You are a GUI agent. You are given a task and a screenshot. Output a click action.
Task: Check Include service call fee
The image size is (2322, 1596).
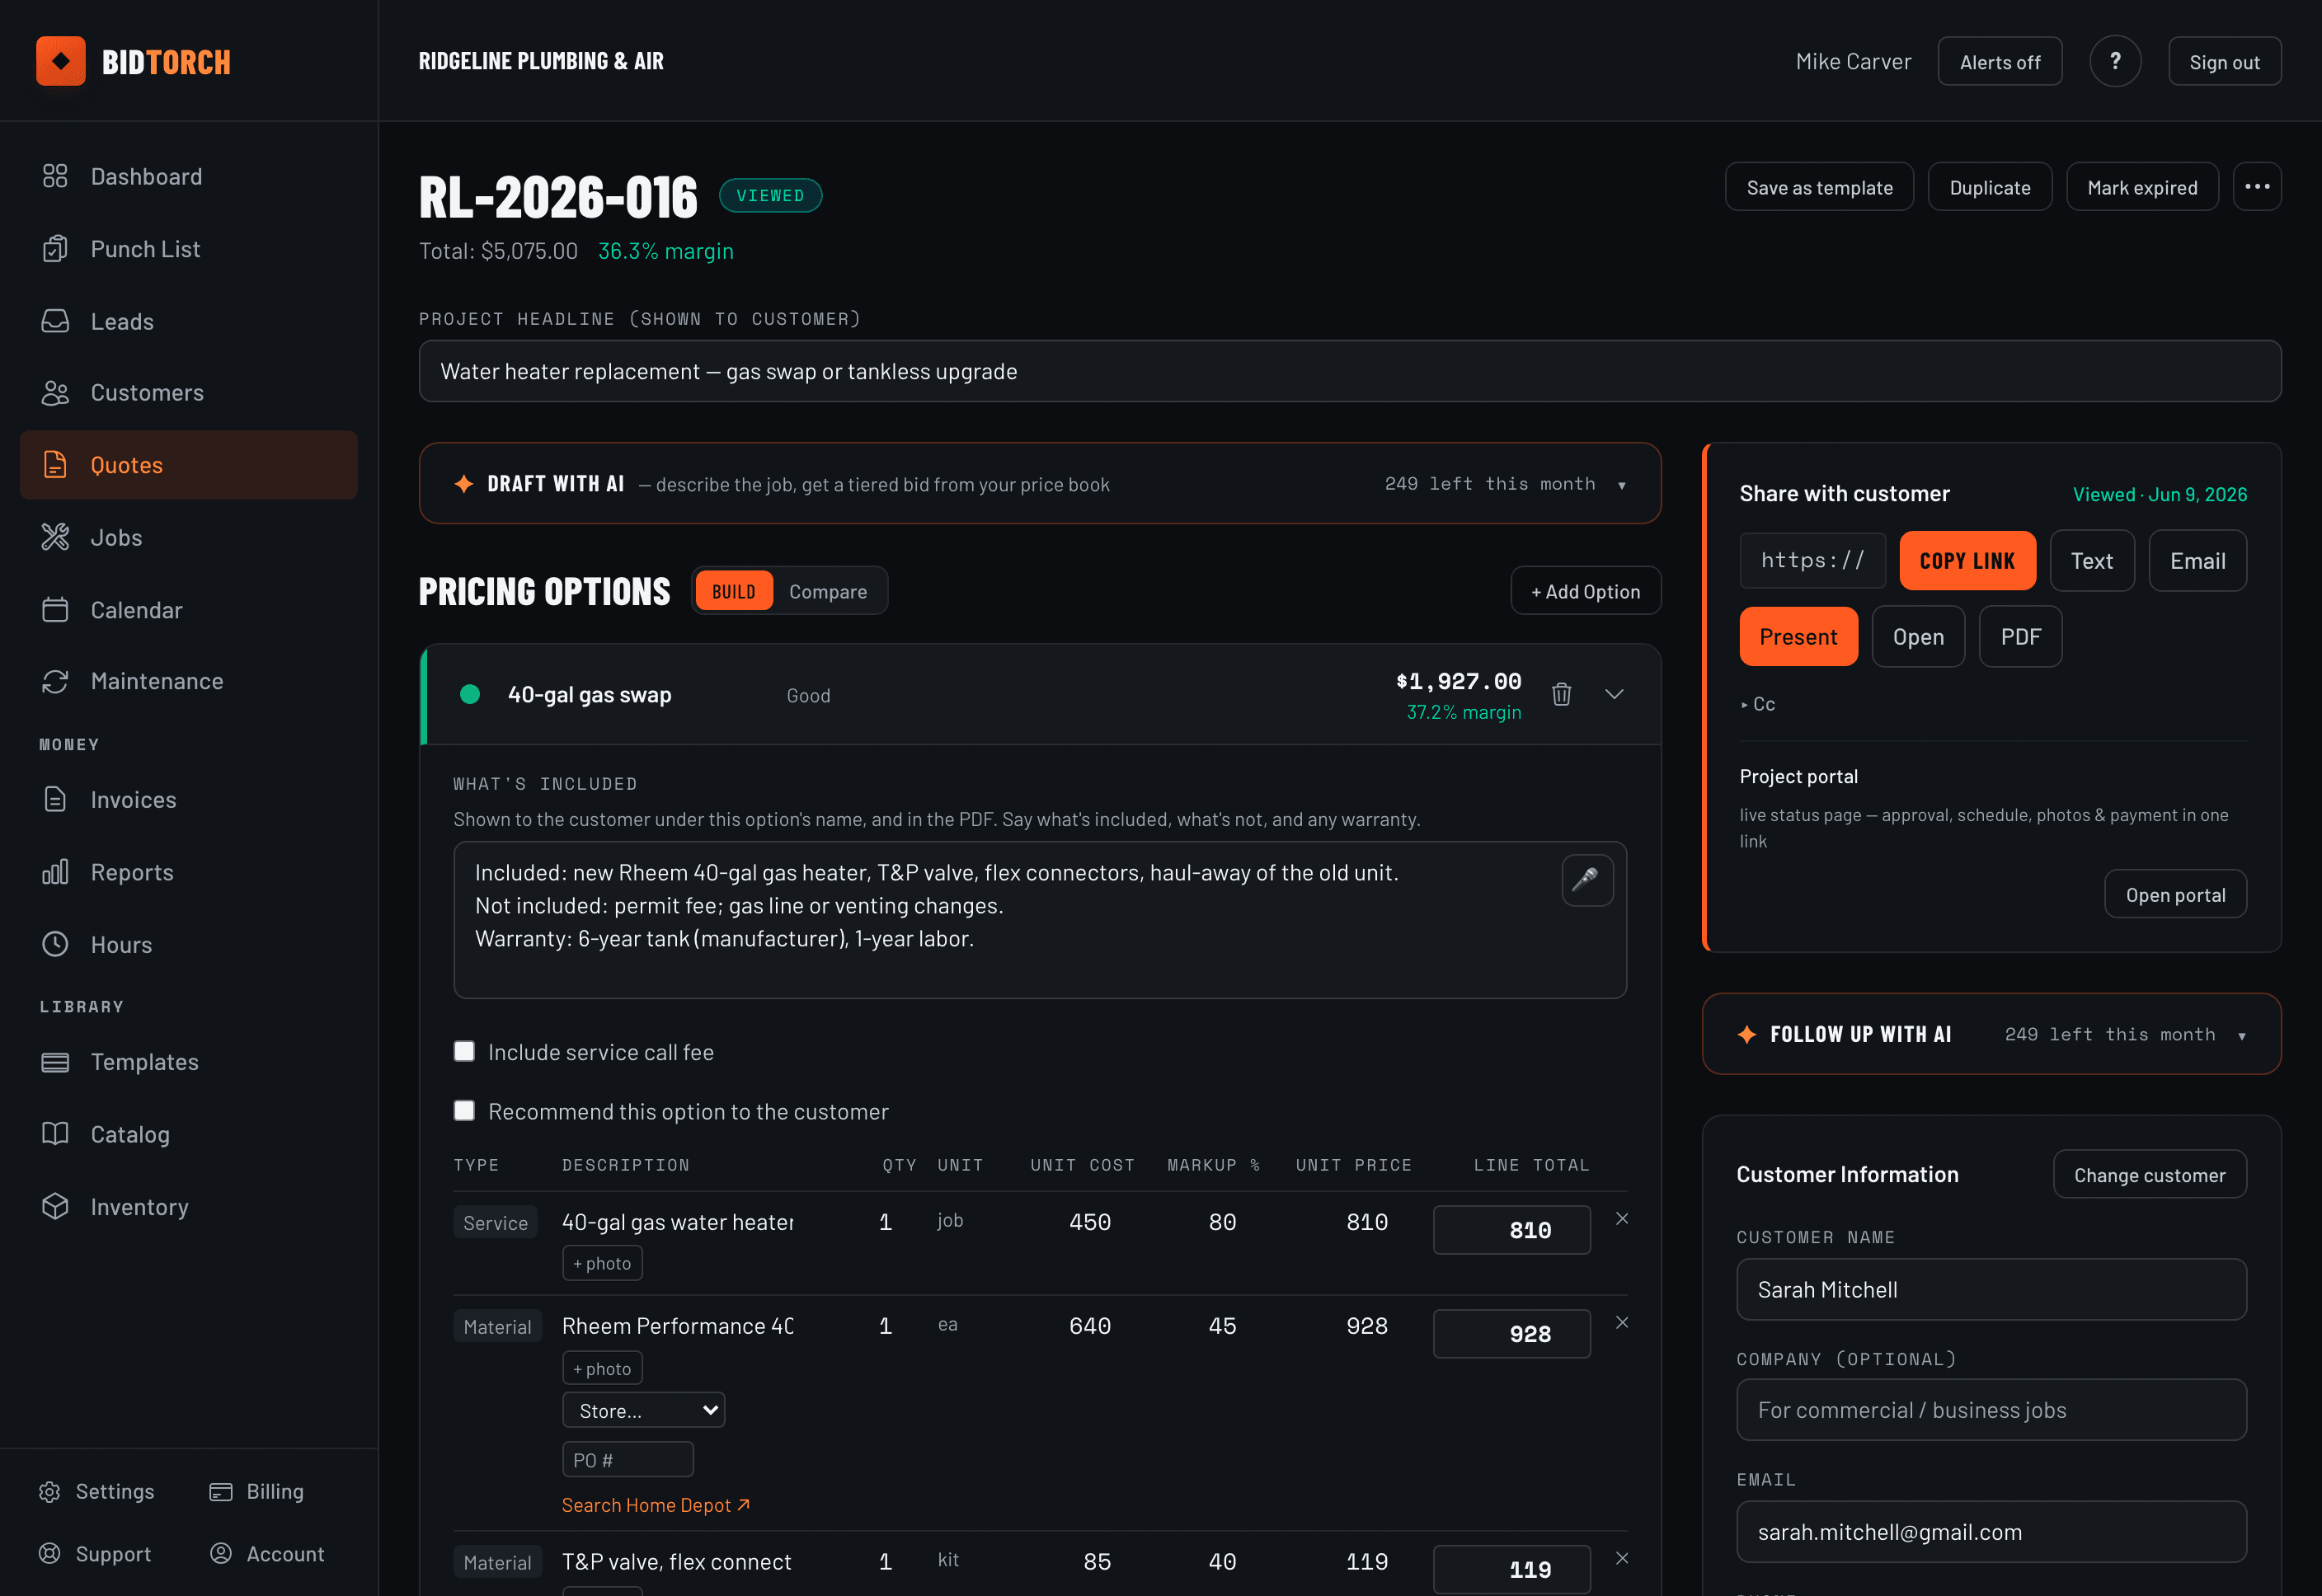tap(464, 1051)
